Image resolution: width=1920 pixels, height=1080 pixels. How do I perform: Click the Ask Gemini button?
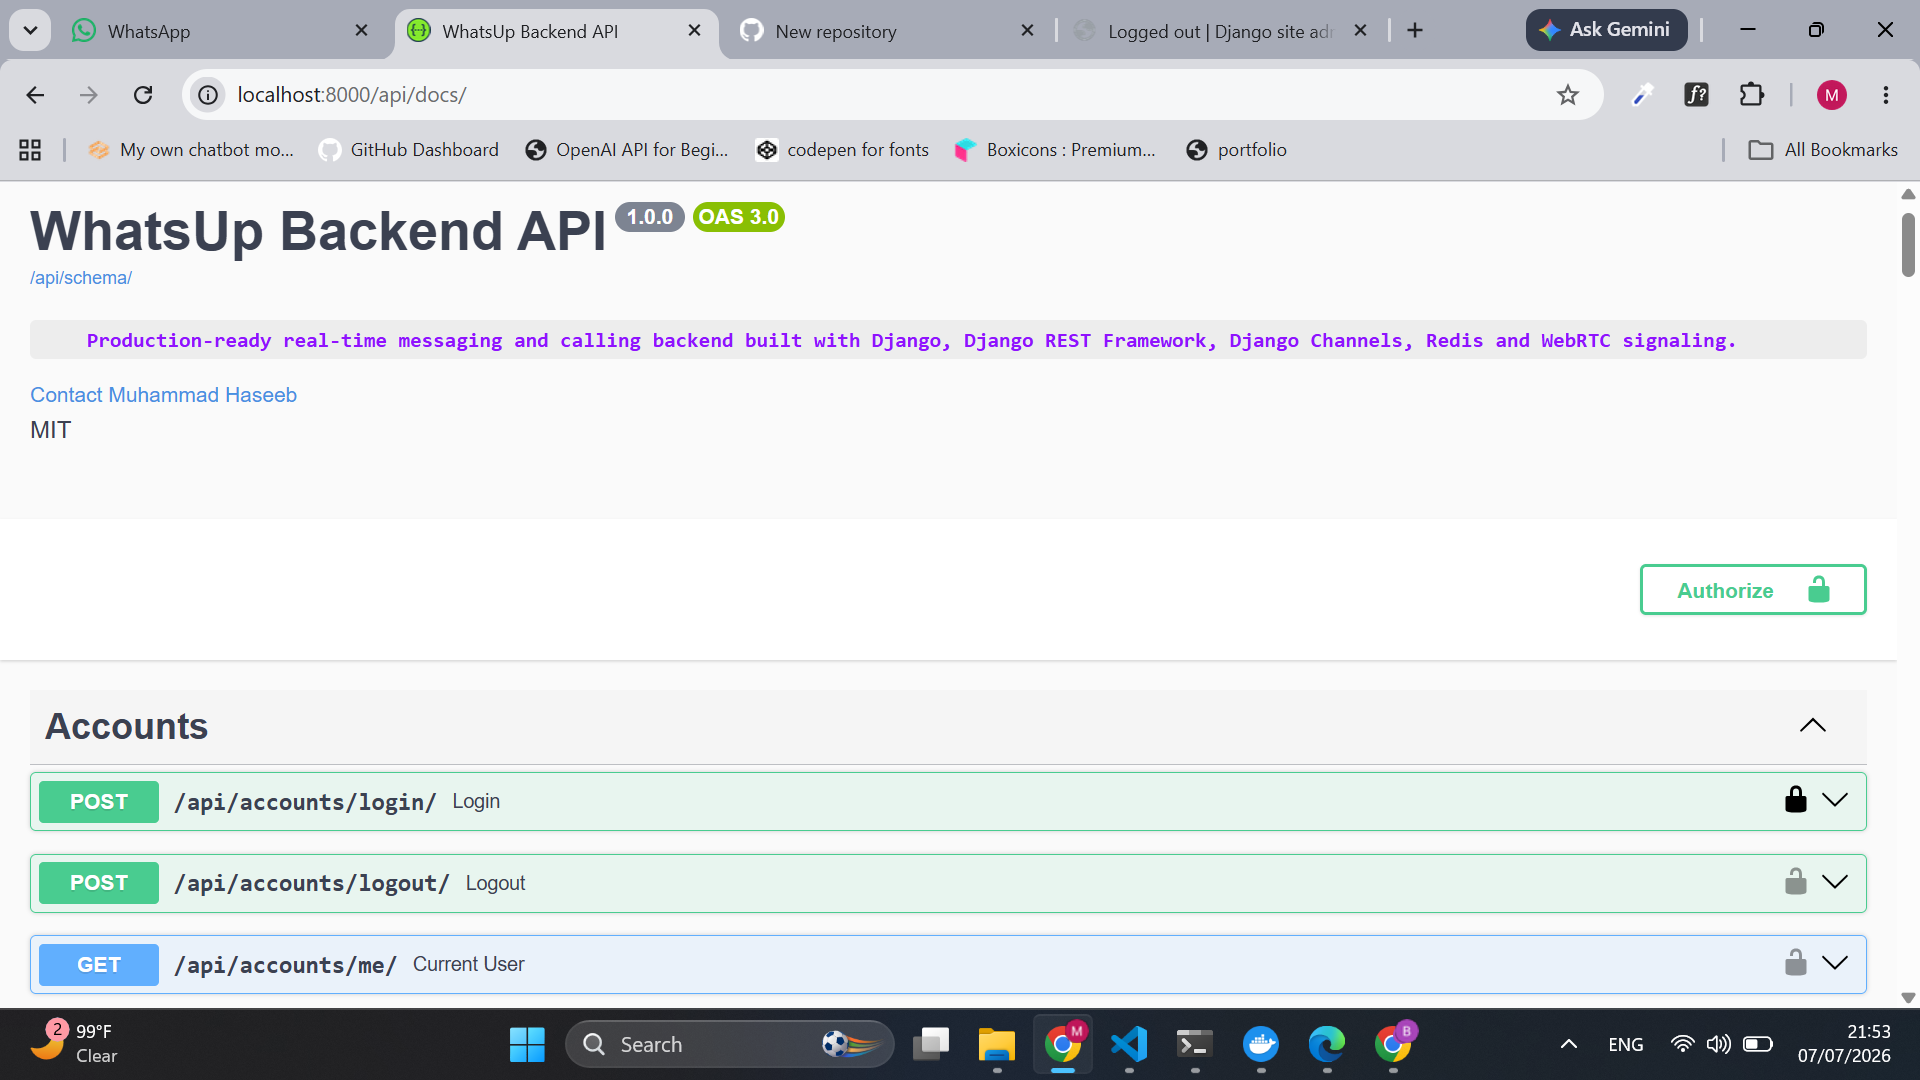click(x=1606, y=30)
